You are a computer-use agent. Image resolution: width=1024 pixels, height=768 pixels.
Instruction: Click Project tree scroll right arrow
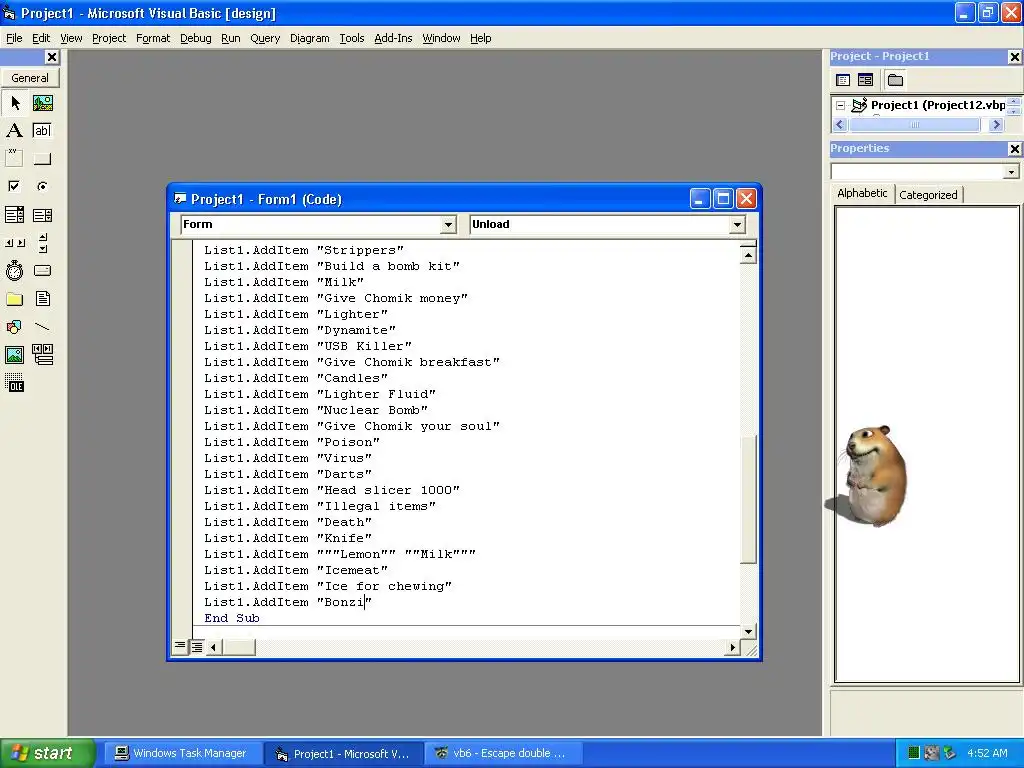pos(996,124)
